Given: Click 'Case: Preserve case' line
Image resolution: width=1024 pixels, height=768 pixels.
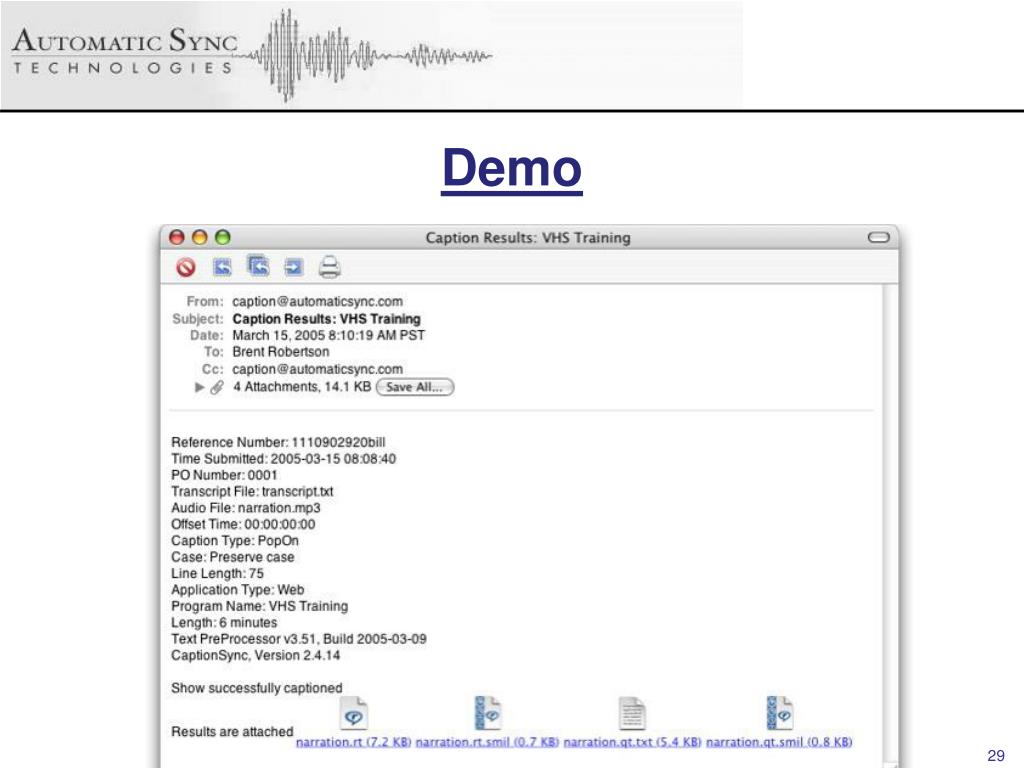Looking at the screenshot, I should tap(232, 557).
